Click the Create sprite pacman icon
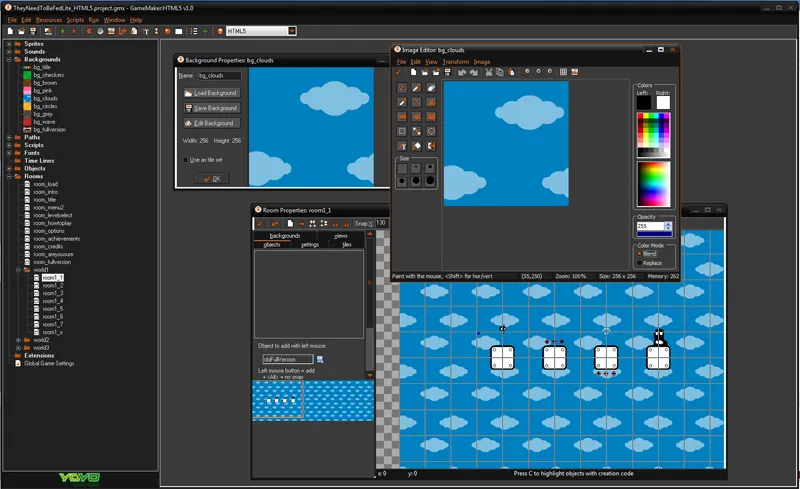The image size is (800, 489). pos(89,31)
